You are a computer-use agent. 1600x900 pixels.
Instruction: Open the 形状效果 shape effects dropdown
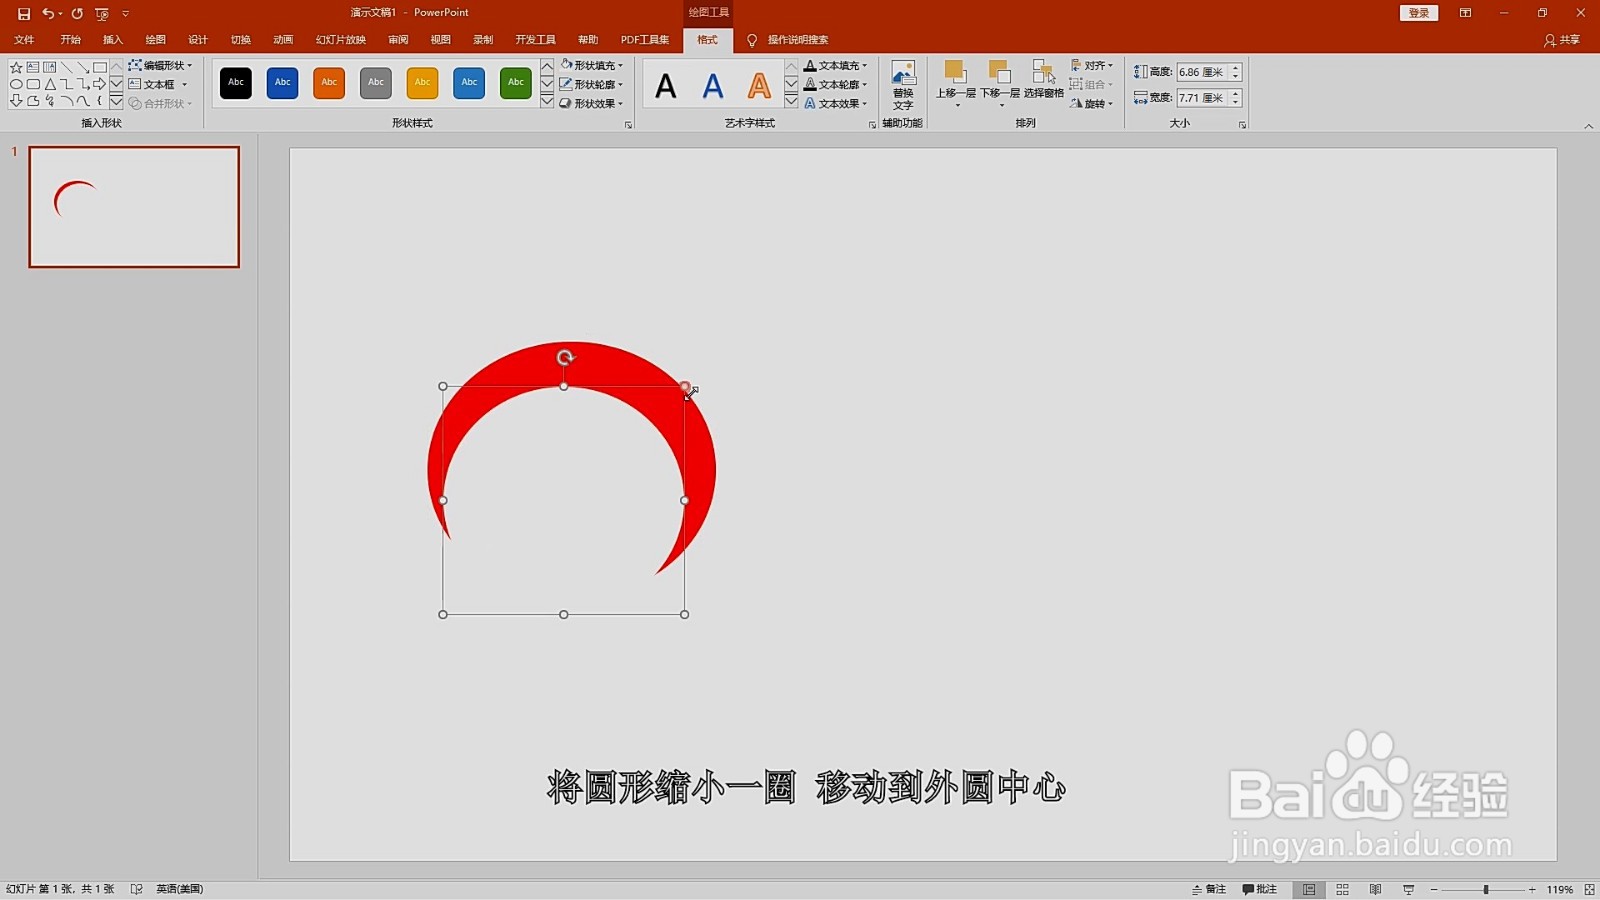591,103
